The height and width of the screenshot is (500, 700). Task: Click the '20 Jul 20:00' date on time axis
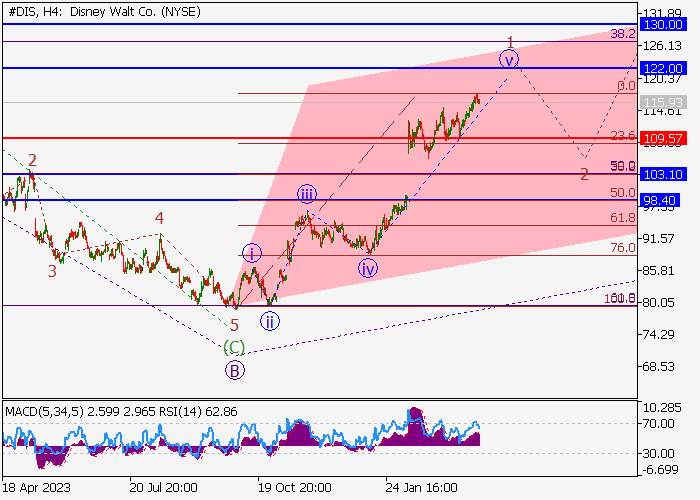[x=163, y=487]
